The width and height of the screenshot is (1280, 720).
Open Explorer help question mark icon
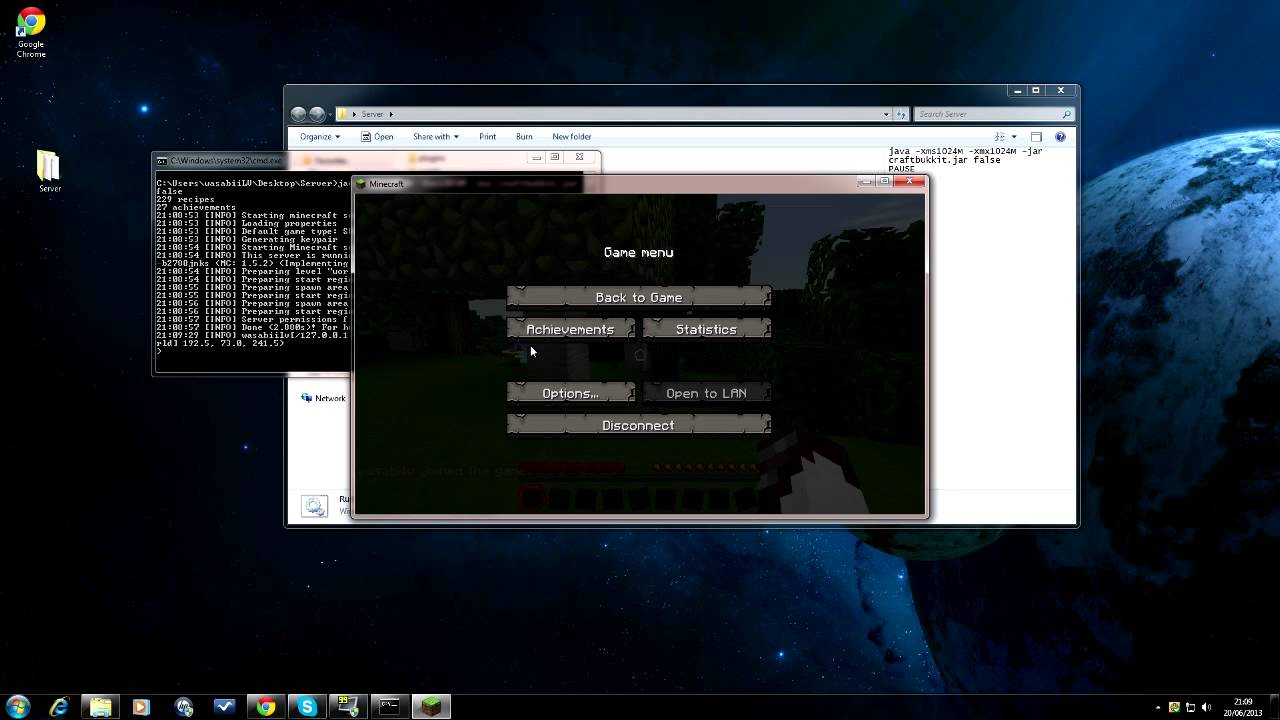1061,136
